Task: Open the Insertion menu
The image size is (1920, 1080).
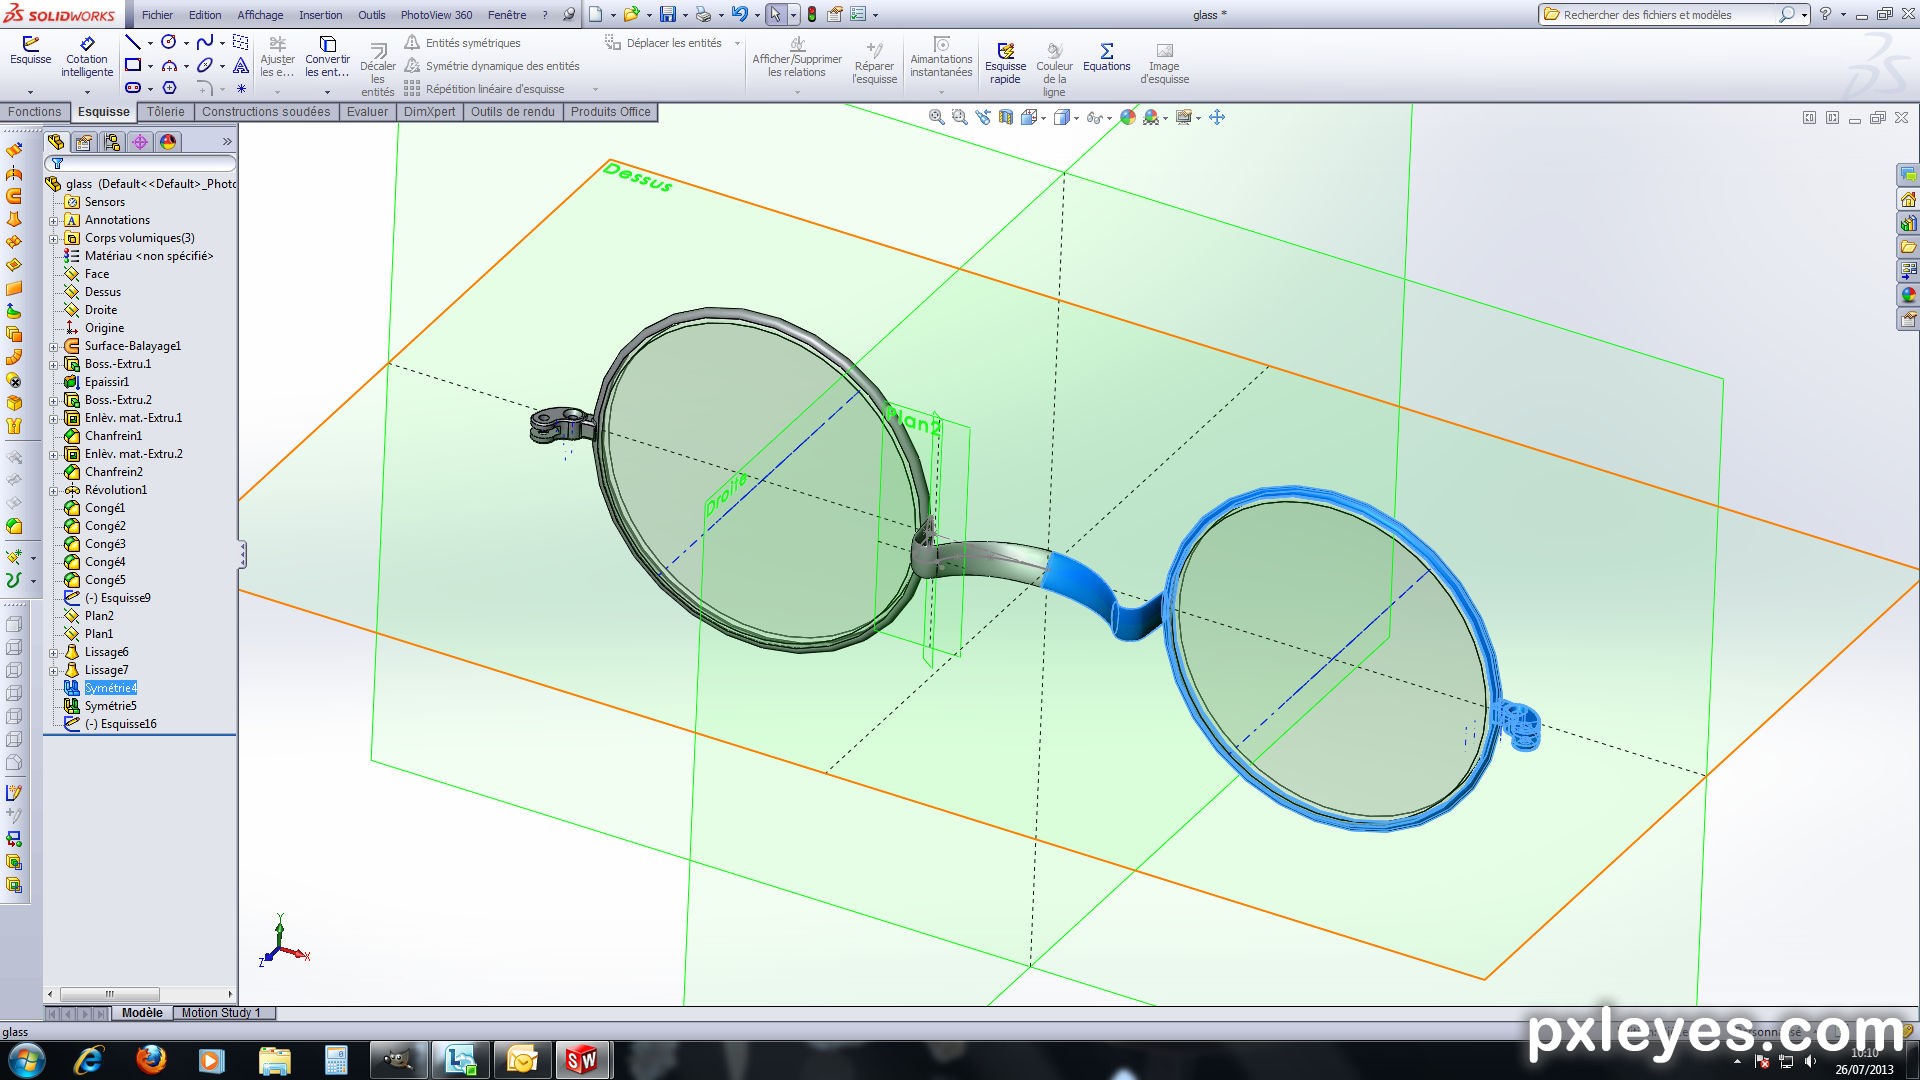Action: click(x=320, y=15)
